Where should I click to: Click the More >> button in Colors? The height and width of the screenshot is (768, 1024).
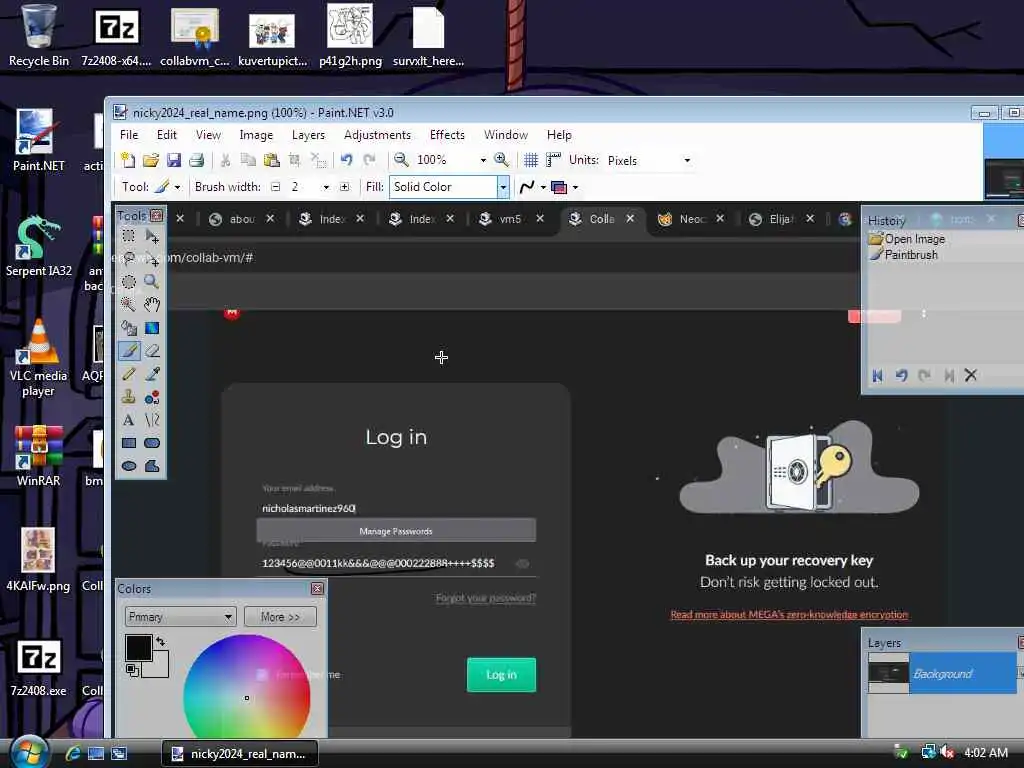click(280, 616)
